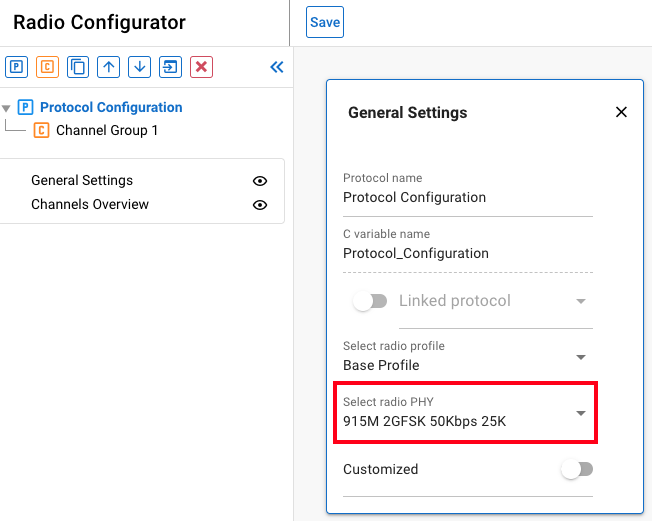Click the add Protocol (P) toolbar icon
The height and width of the screenshot is (521, 652).
click(x=16, y=67)
